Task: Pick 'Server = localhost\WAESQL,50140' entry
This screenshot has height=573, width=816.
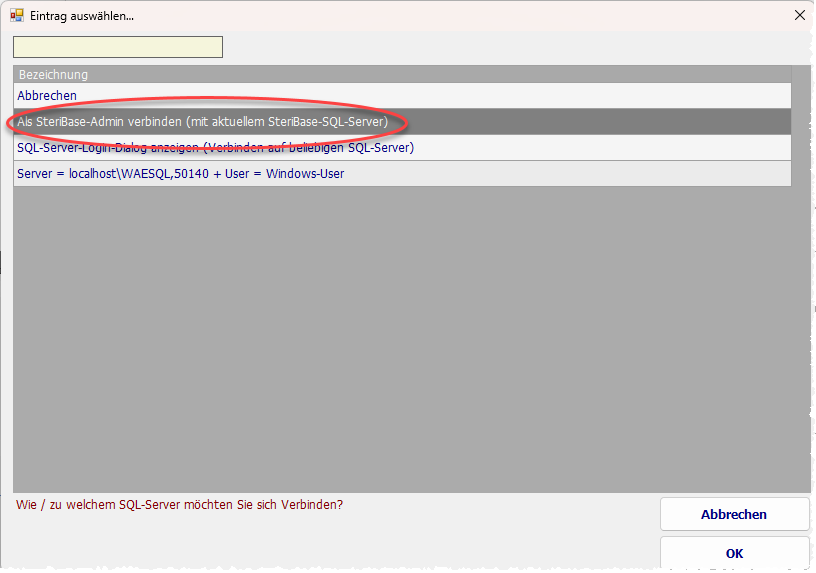Action: 402,174
